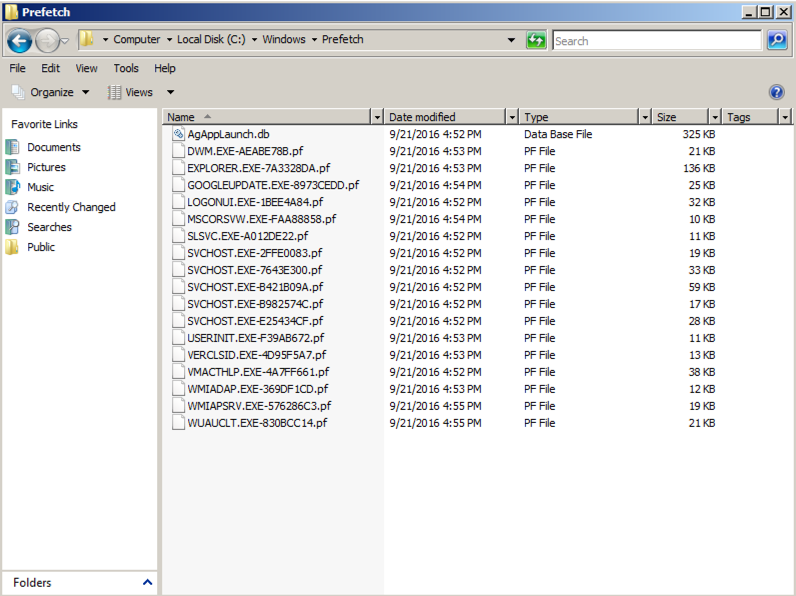
Task: Select WMIAPSRV.EXE-576286C3.pf file name
Action: (259, 406)
